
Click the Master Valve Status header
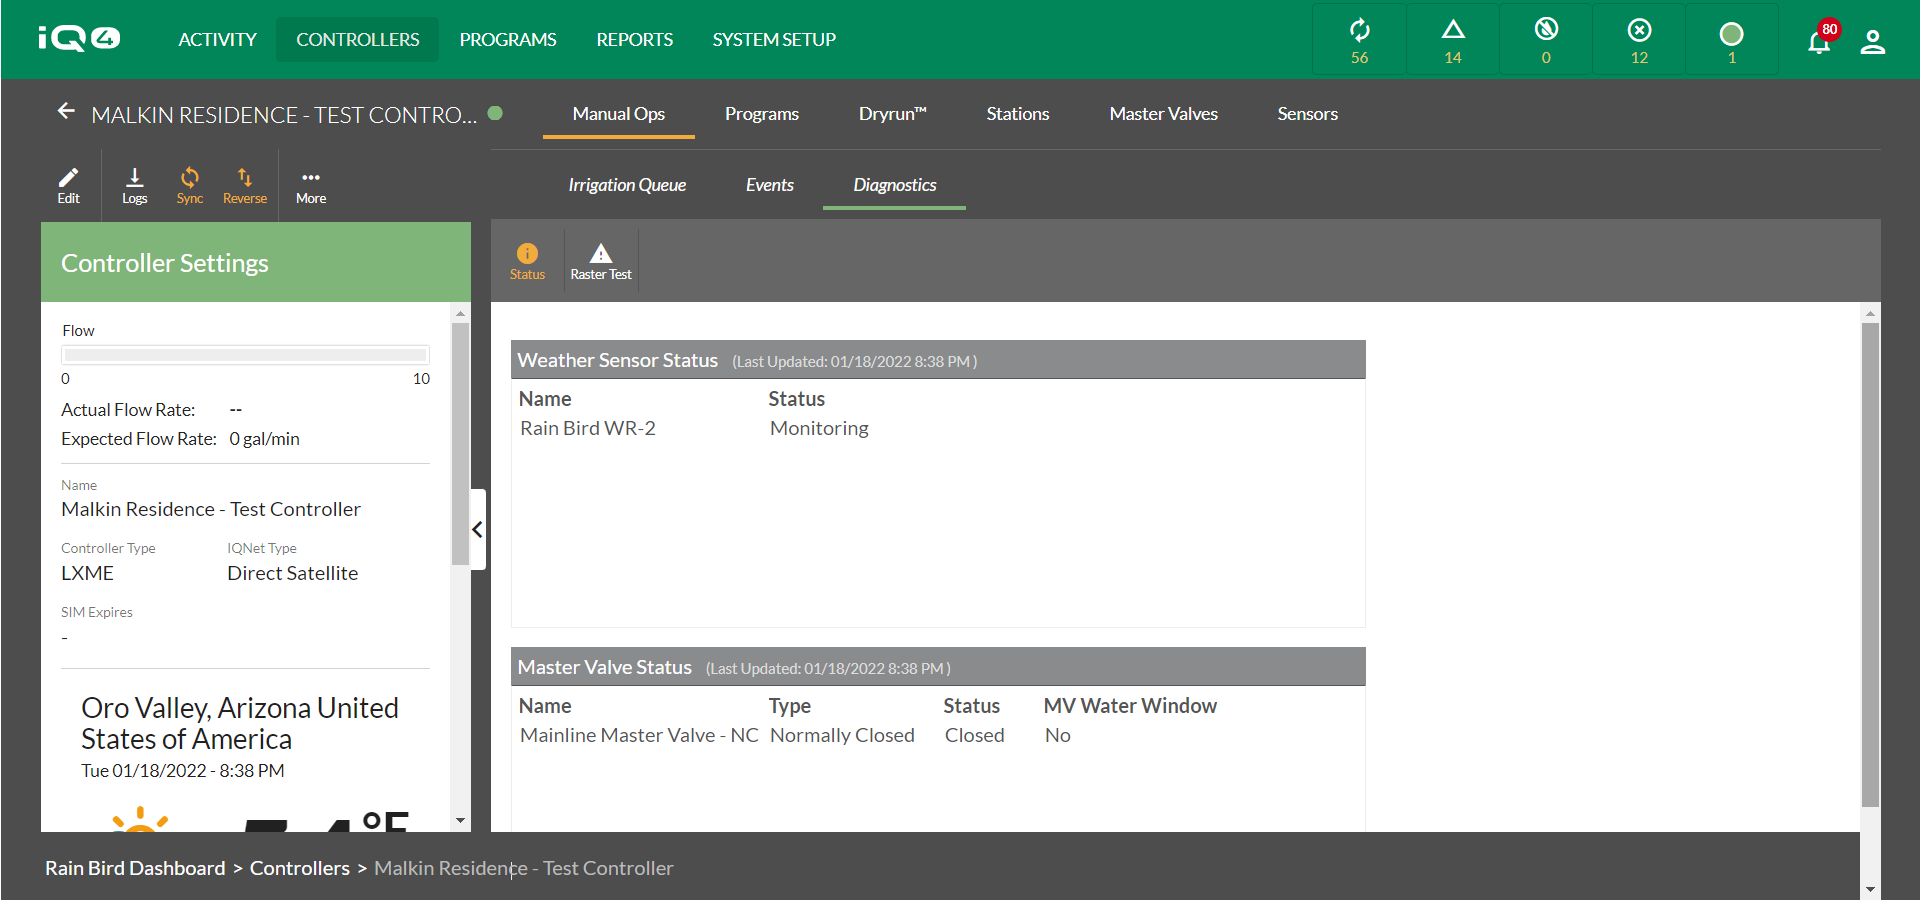(938, 667)
